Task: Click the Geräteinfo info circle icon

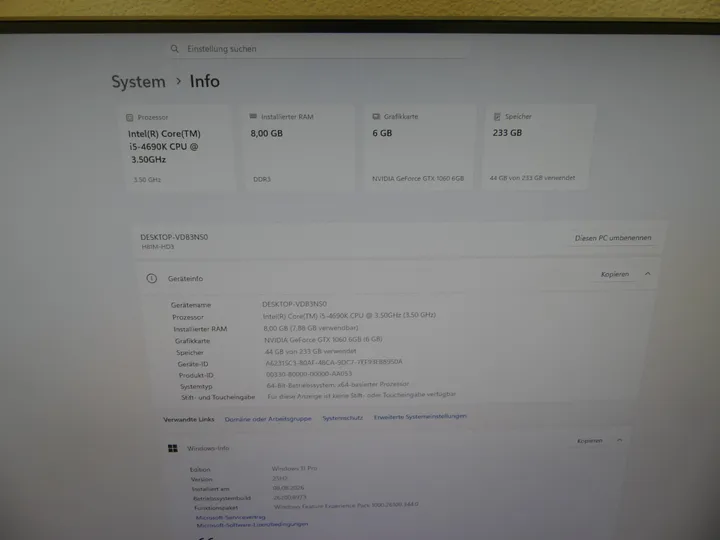Action: coord(152,278)
